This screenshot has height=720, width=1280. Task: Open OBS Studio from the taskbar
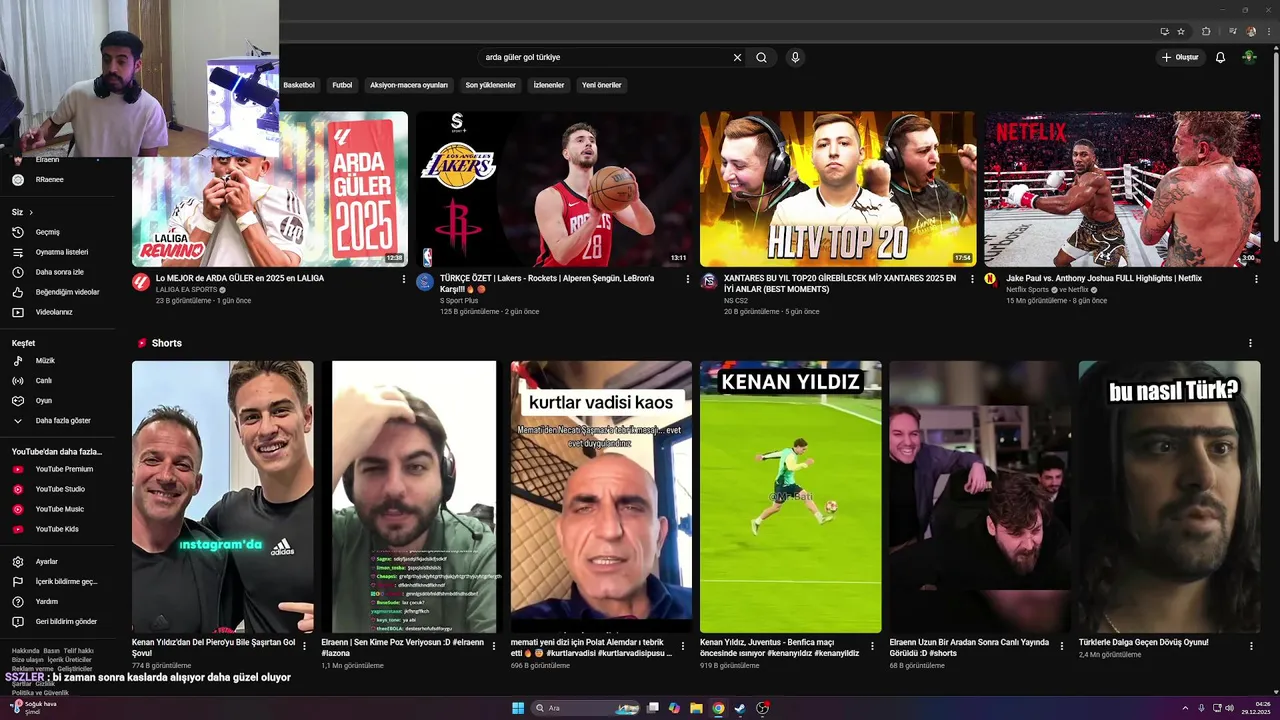(762, 708)
